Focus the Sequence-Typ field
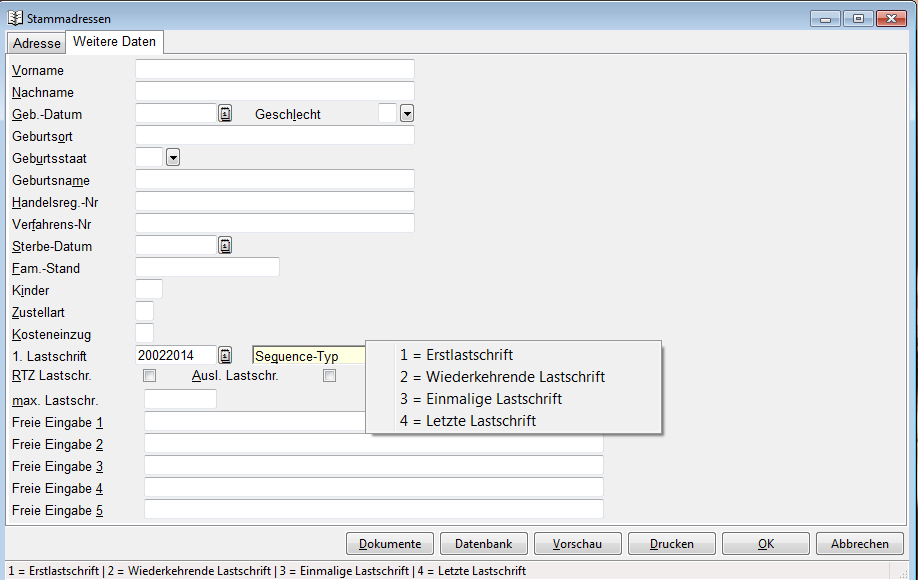This screenshot has height=580, width=918. (308, 356)
